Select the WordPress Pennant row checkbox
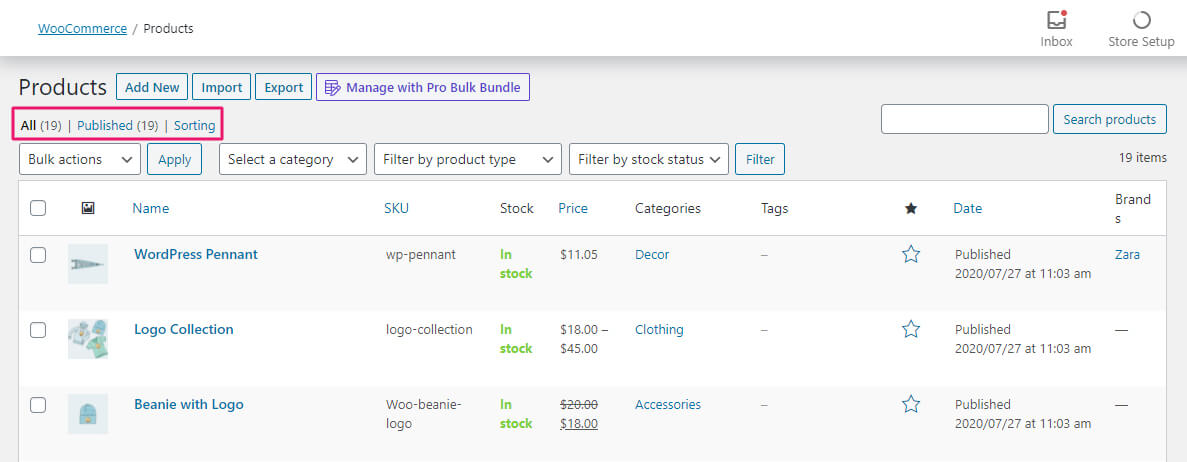 38,255
